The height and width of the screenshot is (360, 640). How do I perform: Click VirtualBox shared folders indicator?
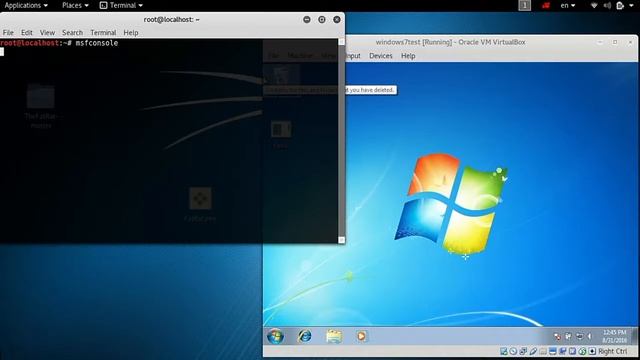(x=543, y=351)
